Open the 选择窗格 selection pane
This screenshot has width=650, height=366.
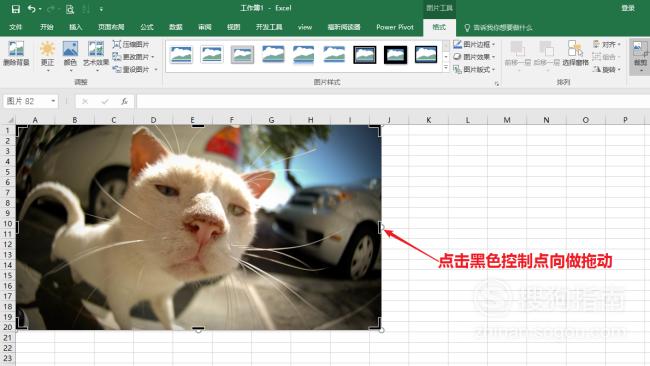(x=575, y=54)
